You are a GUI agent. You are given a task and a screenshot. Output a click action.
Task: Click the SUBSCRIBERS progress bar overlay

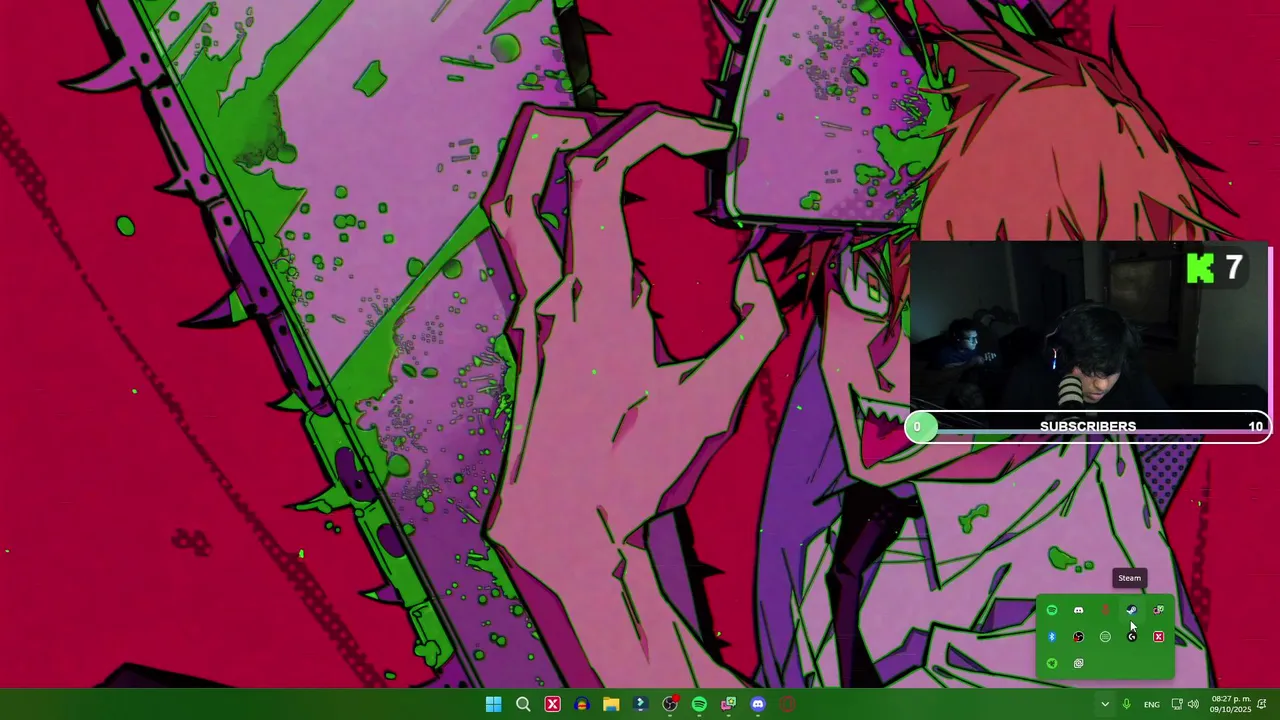[1088, 427]
